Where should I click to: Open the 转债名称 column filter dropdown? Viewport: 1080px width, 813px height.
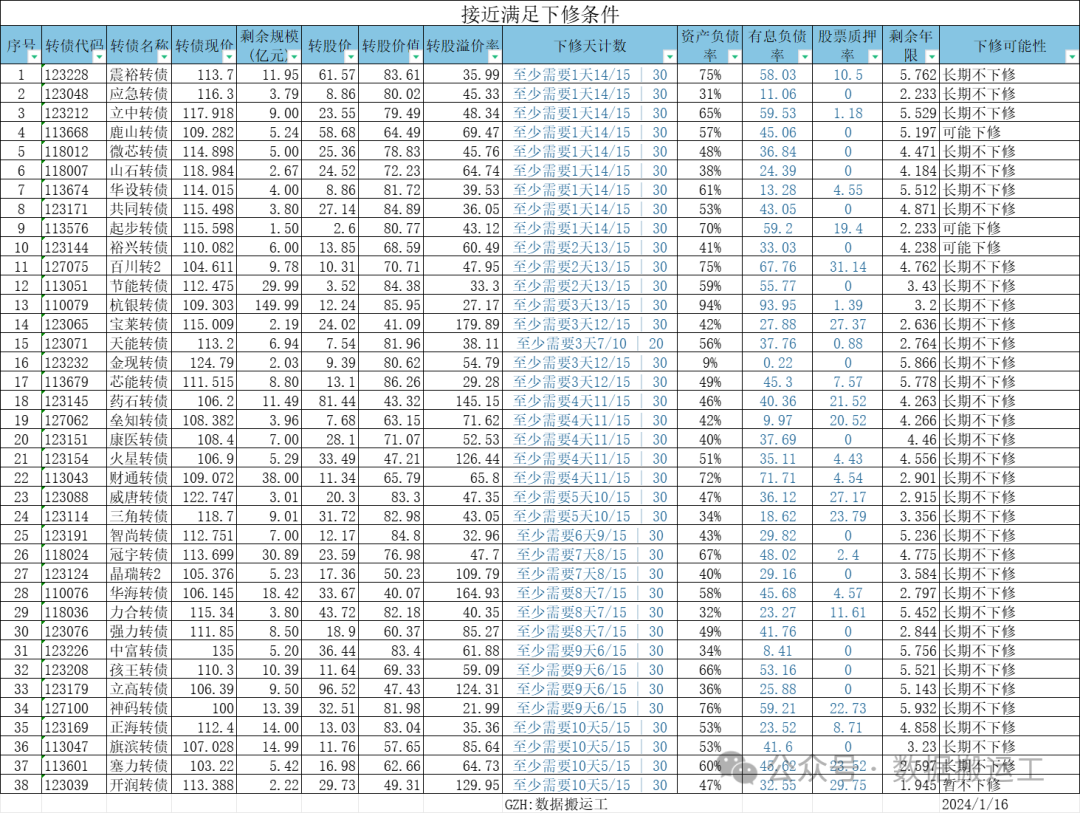tap(163, 56)
